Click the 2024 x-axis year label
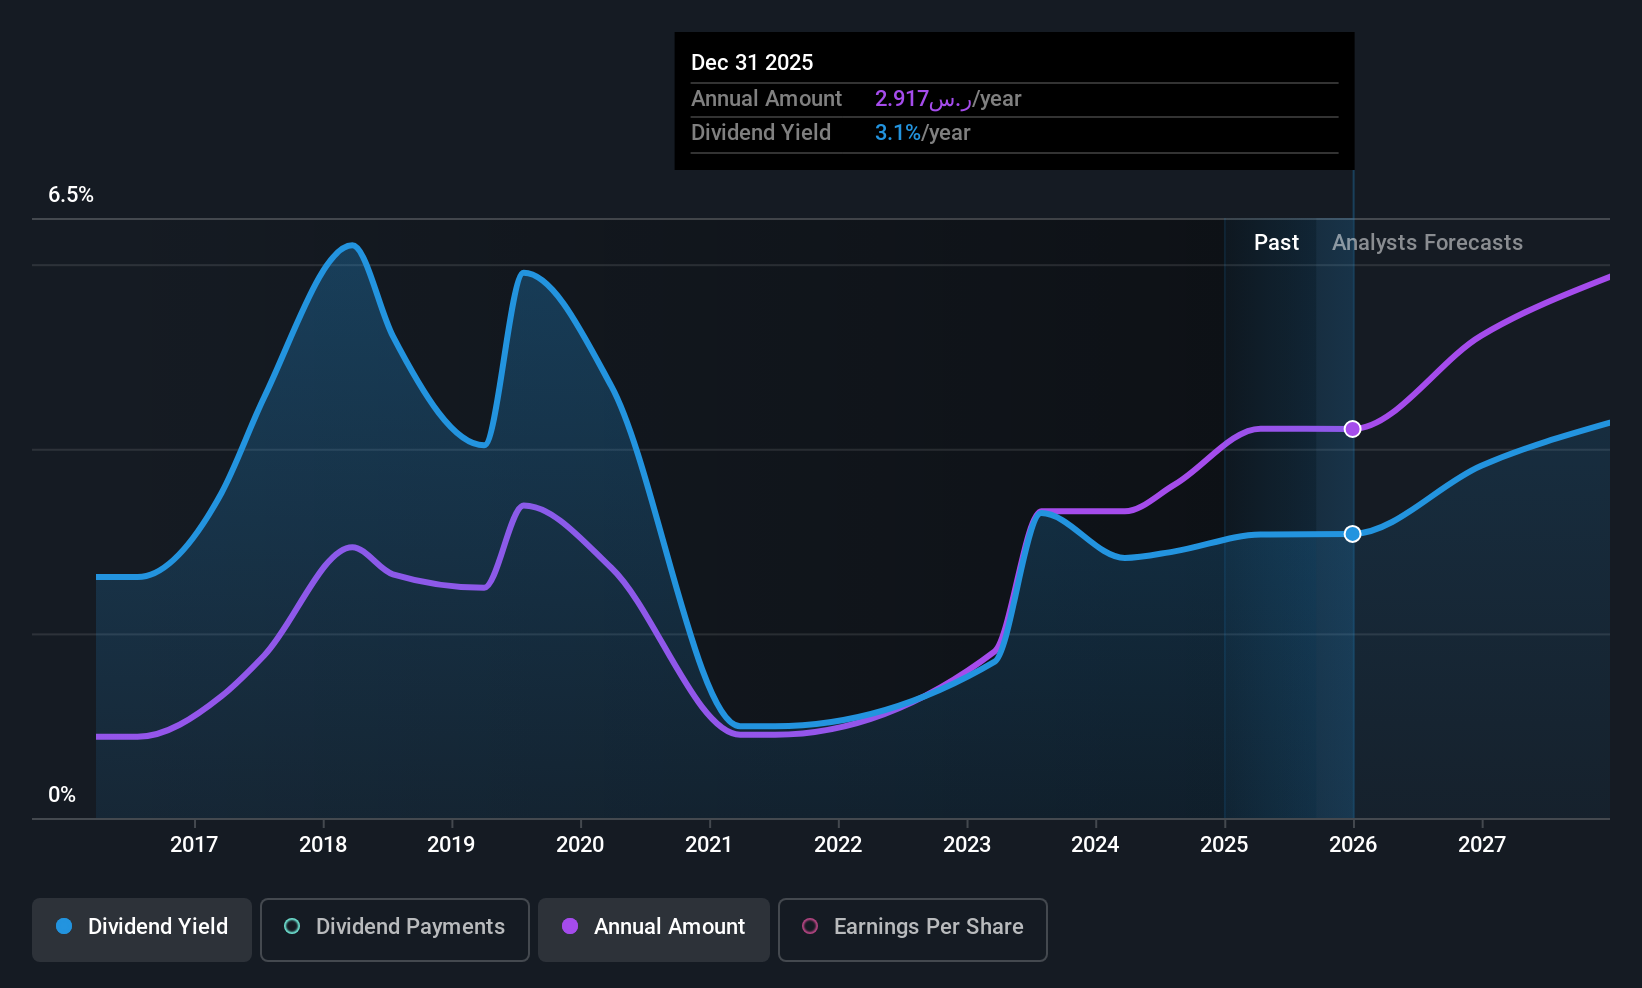Viewport: 1642px width, 988px height. coord(1095,844)
